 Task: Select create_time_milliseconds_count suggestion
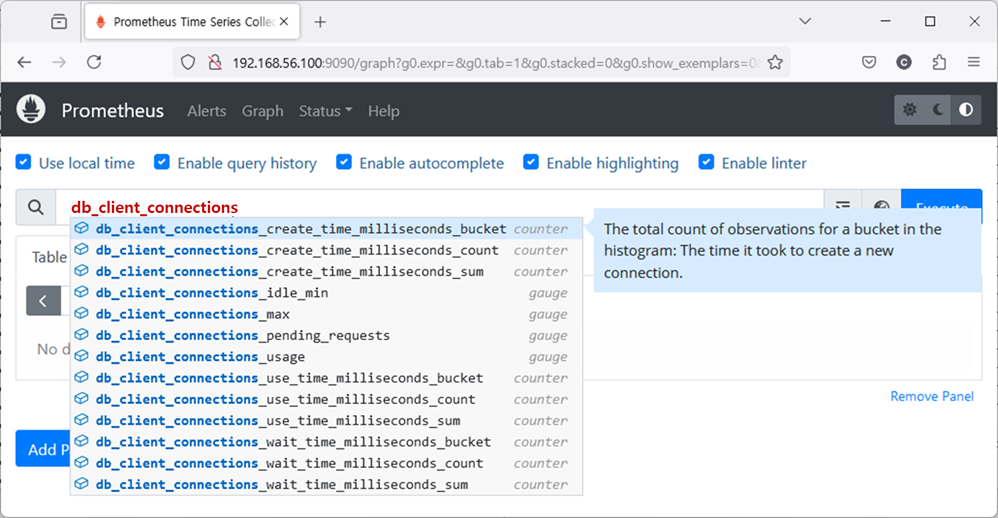pos(327,250)
